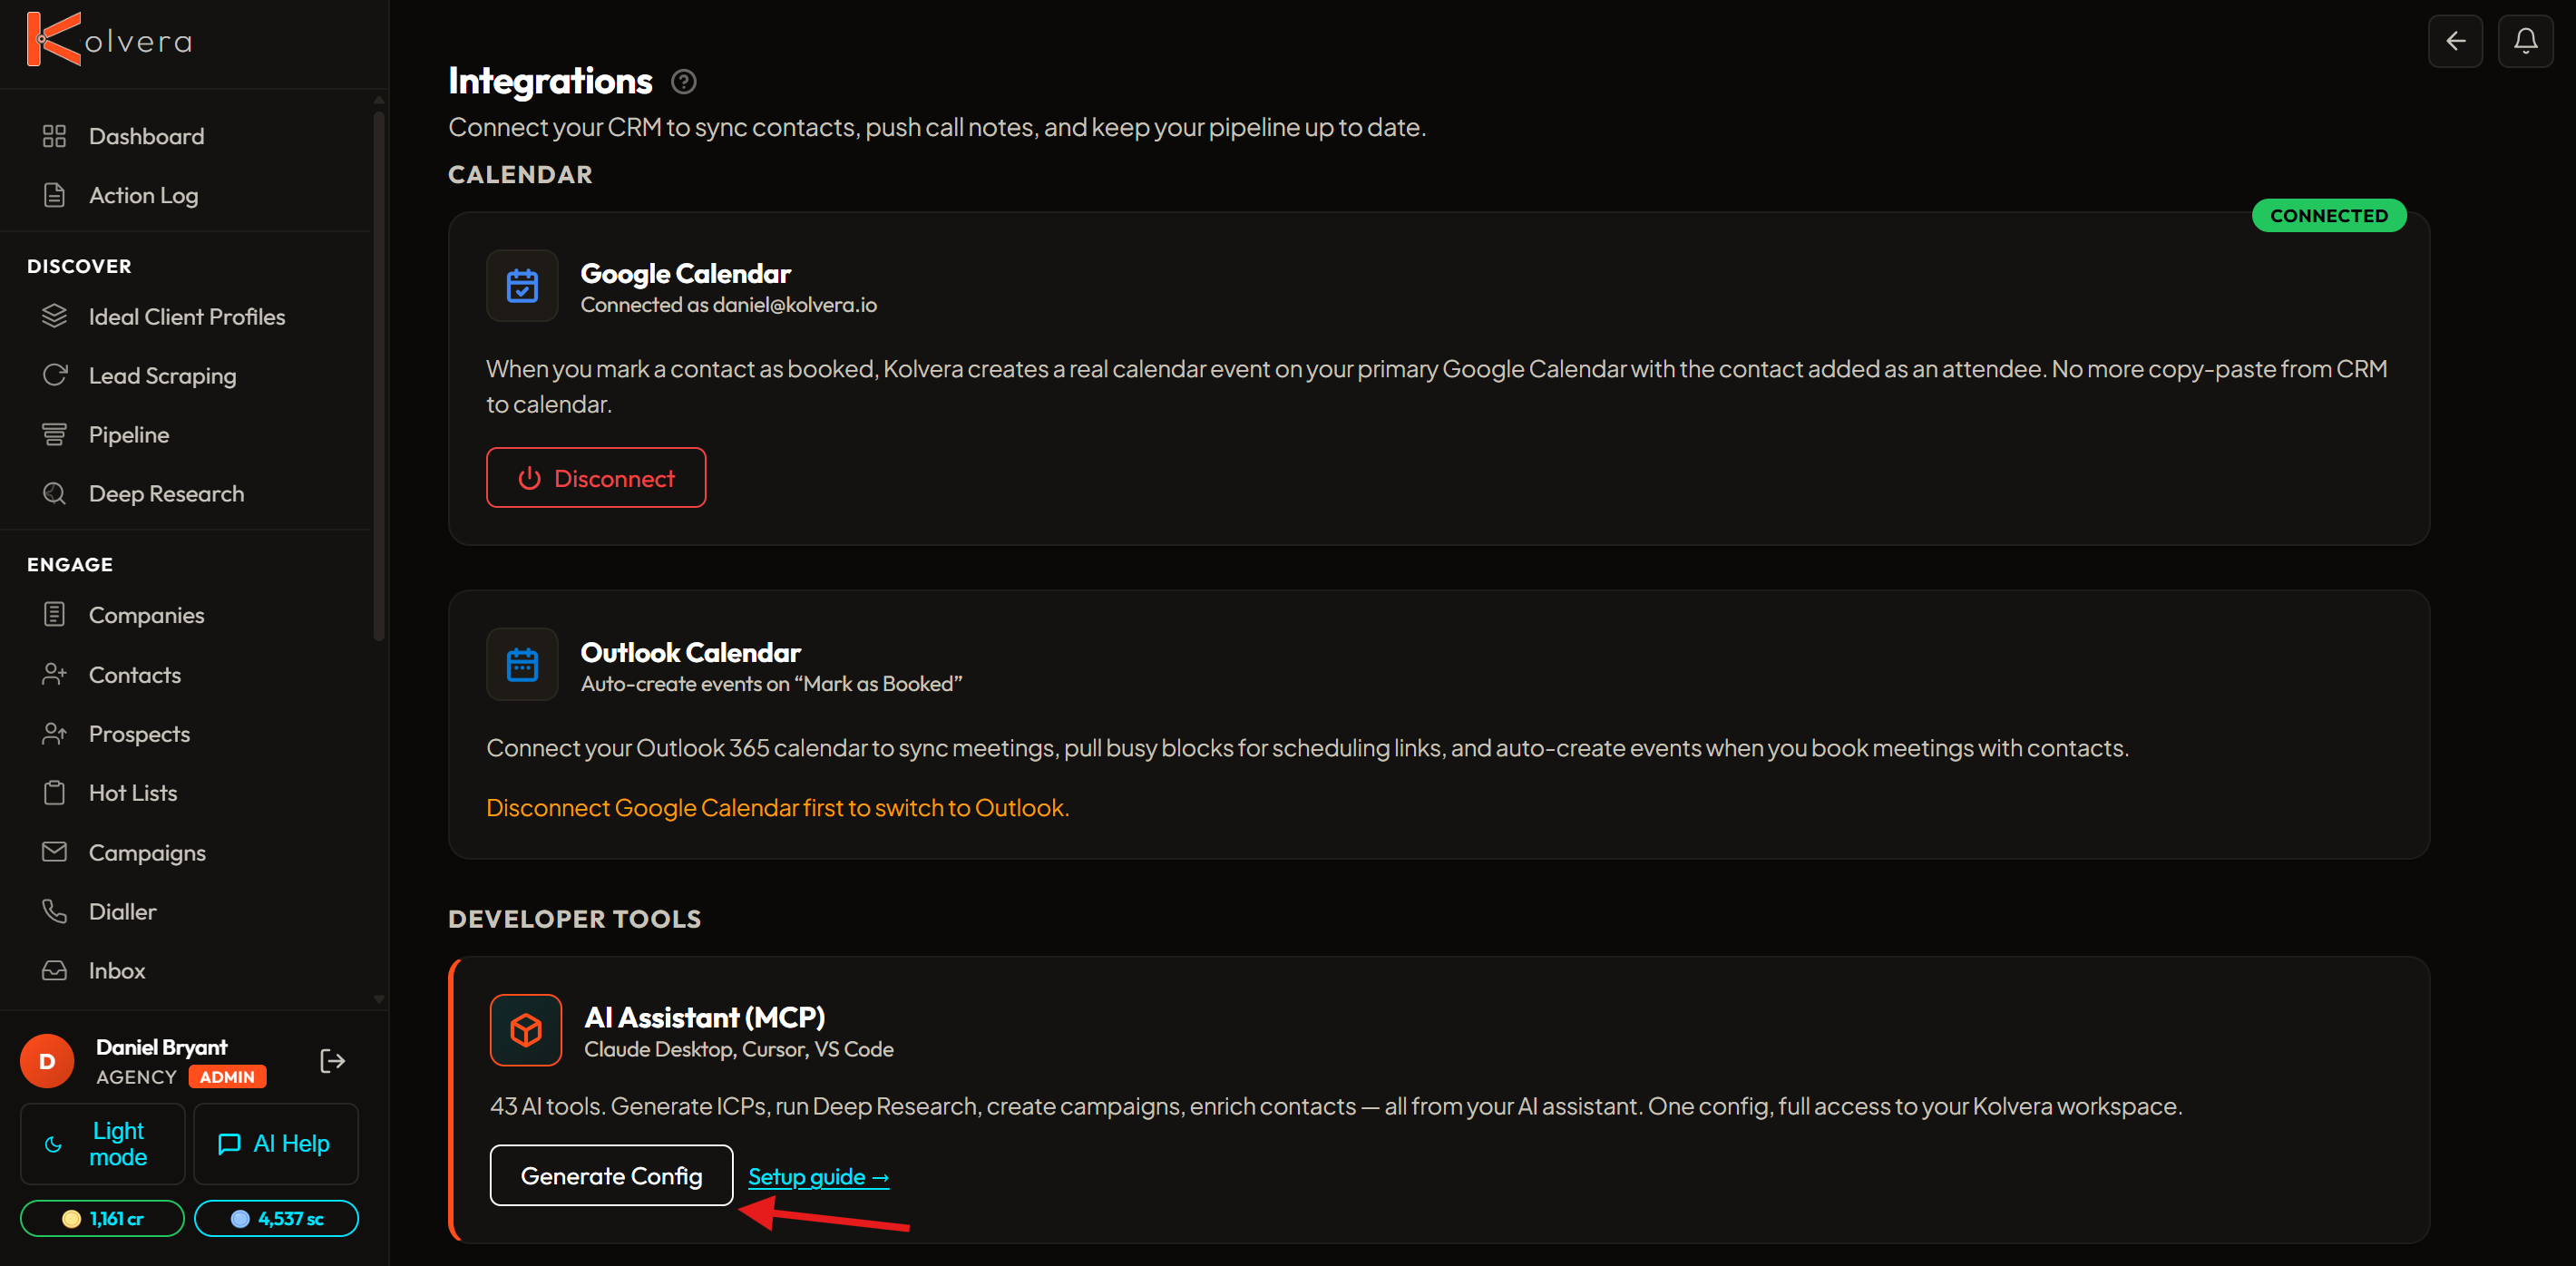This screenshot has height=1266, width=2576.
Task: Open AI Help chat
Action: click(276, 1144)
